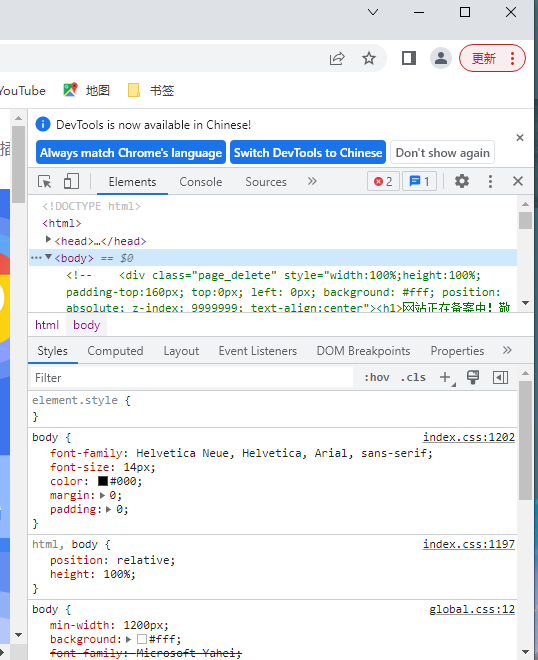
Task: Expand the margin shorthand property triangle
Action: pos(102,495)
